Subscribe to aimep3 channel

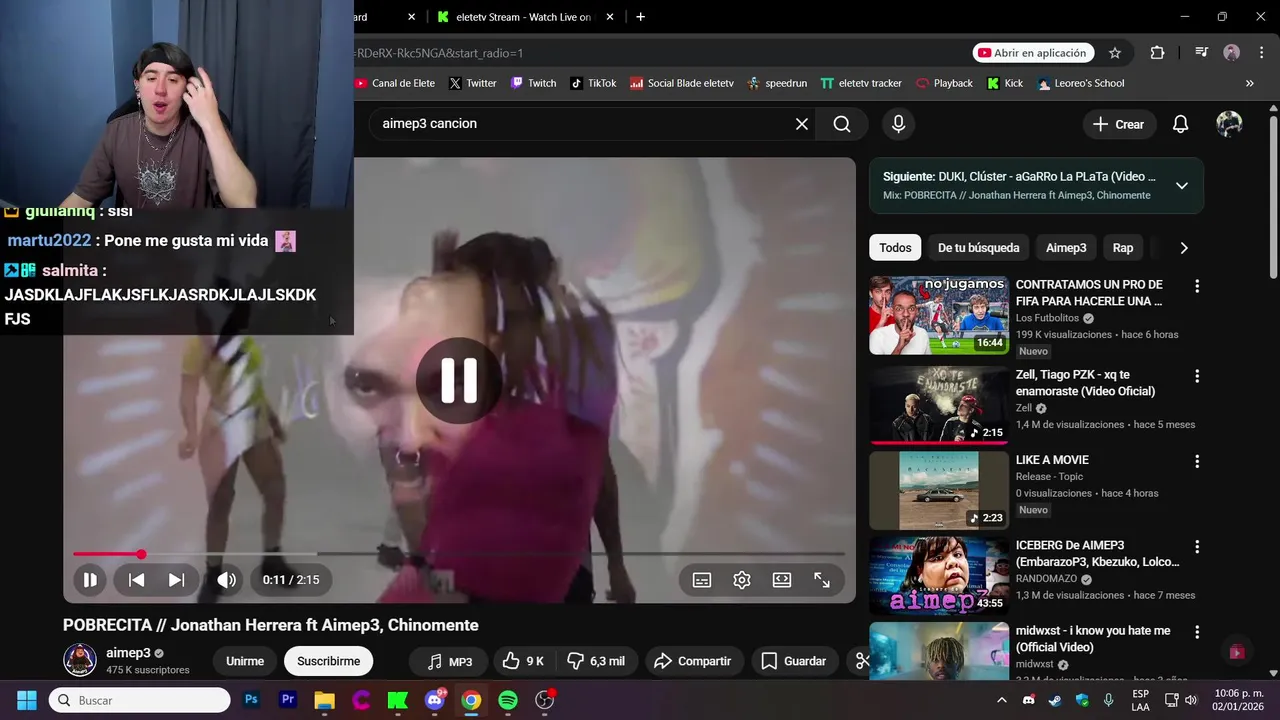coord(328,661)
